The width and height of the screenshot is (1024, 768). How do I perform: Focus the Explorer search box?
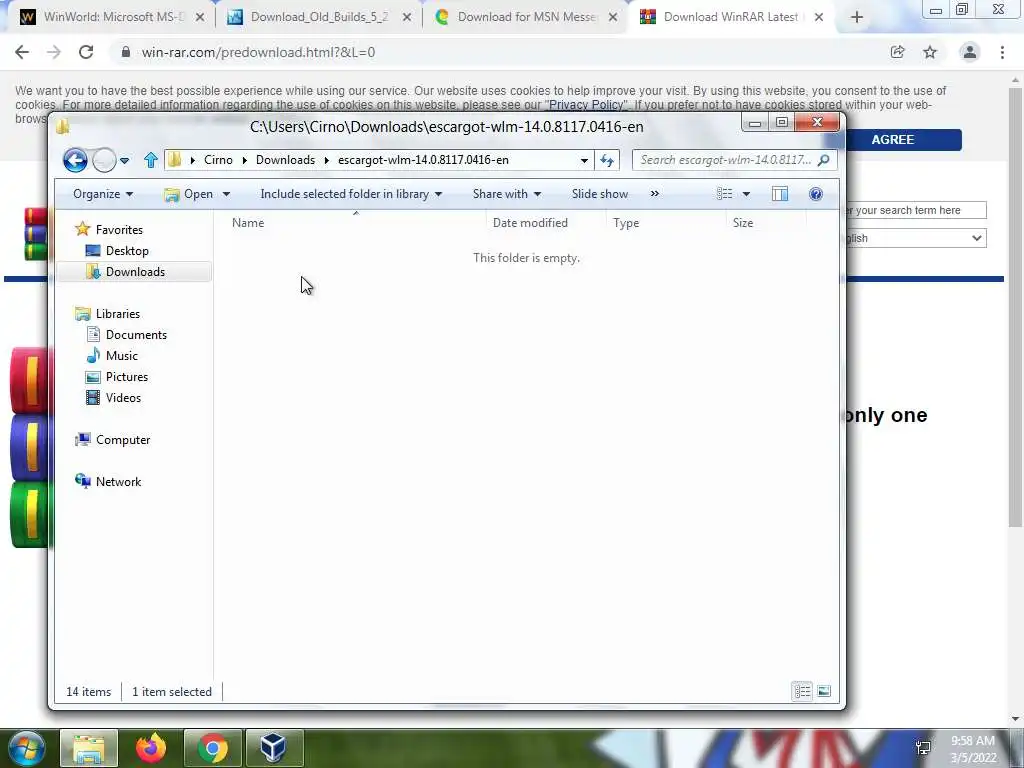click(x=734, y=160)
